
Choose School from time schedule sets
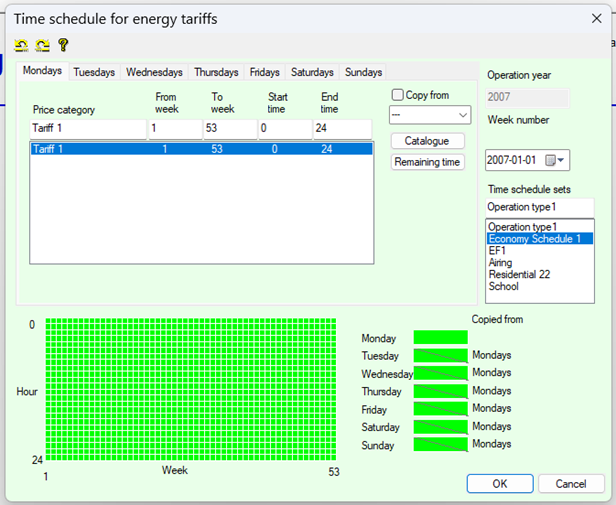point(503,286)
